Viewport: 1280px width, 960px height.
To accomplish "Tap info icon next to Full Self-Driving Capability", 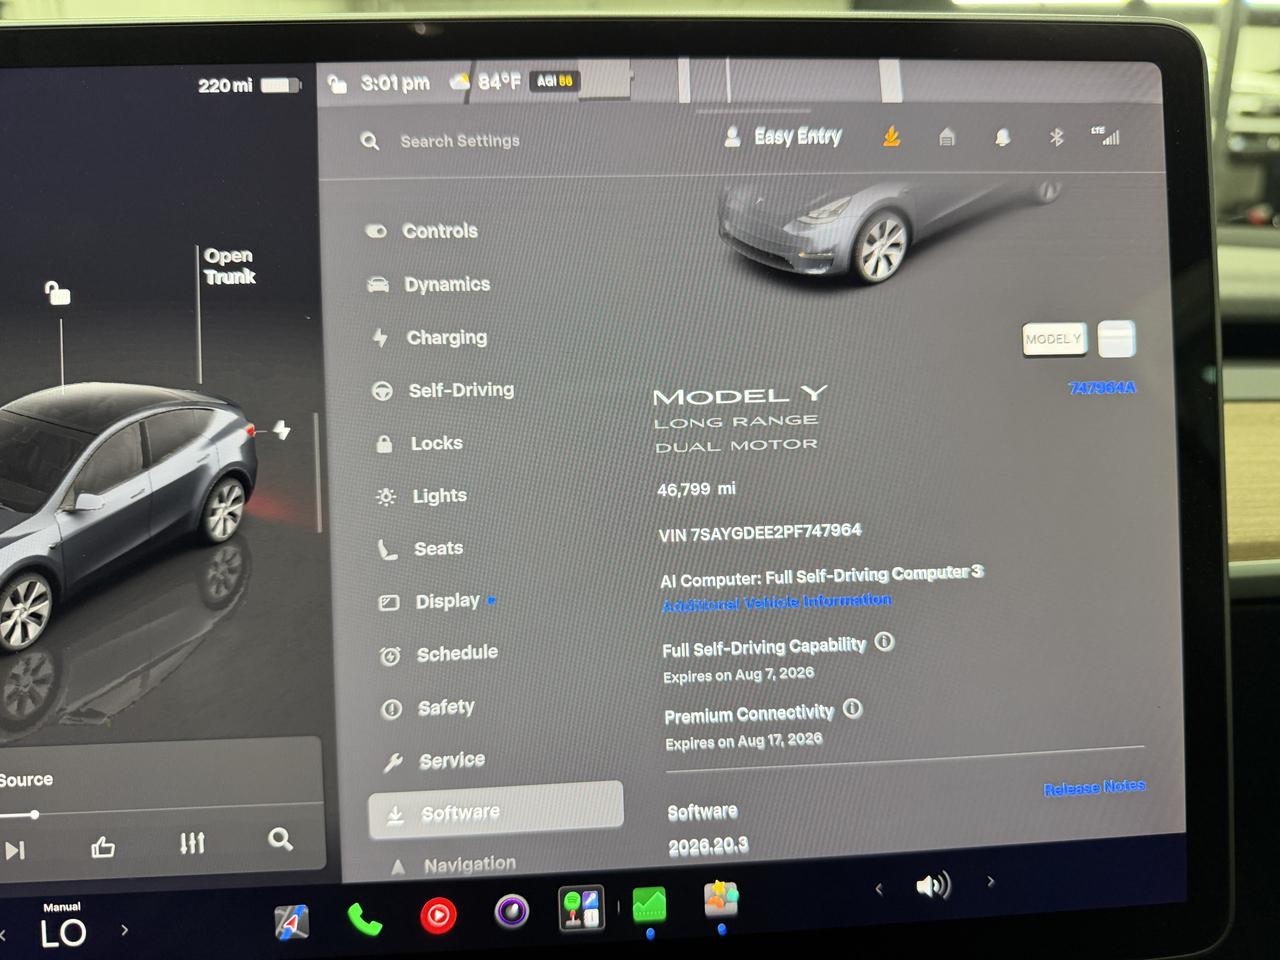I will pyautogui.click(x=884, y=642).
